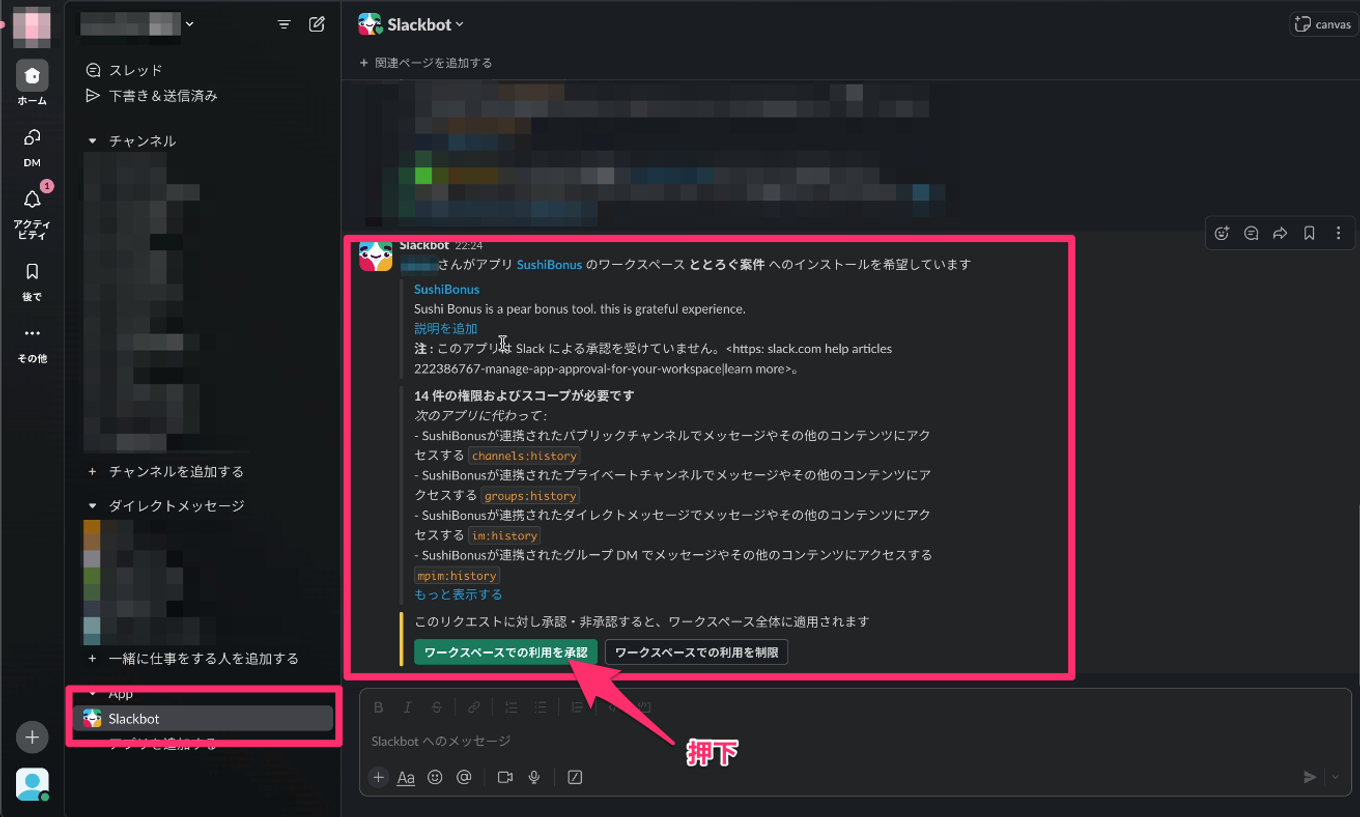Toggle strikethrough formatting in composer
The height and width of the screenshot is (817, 1360).
(437, 707)
